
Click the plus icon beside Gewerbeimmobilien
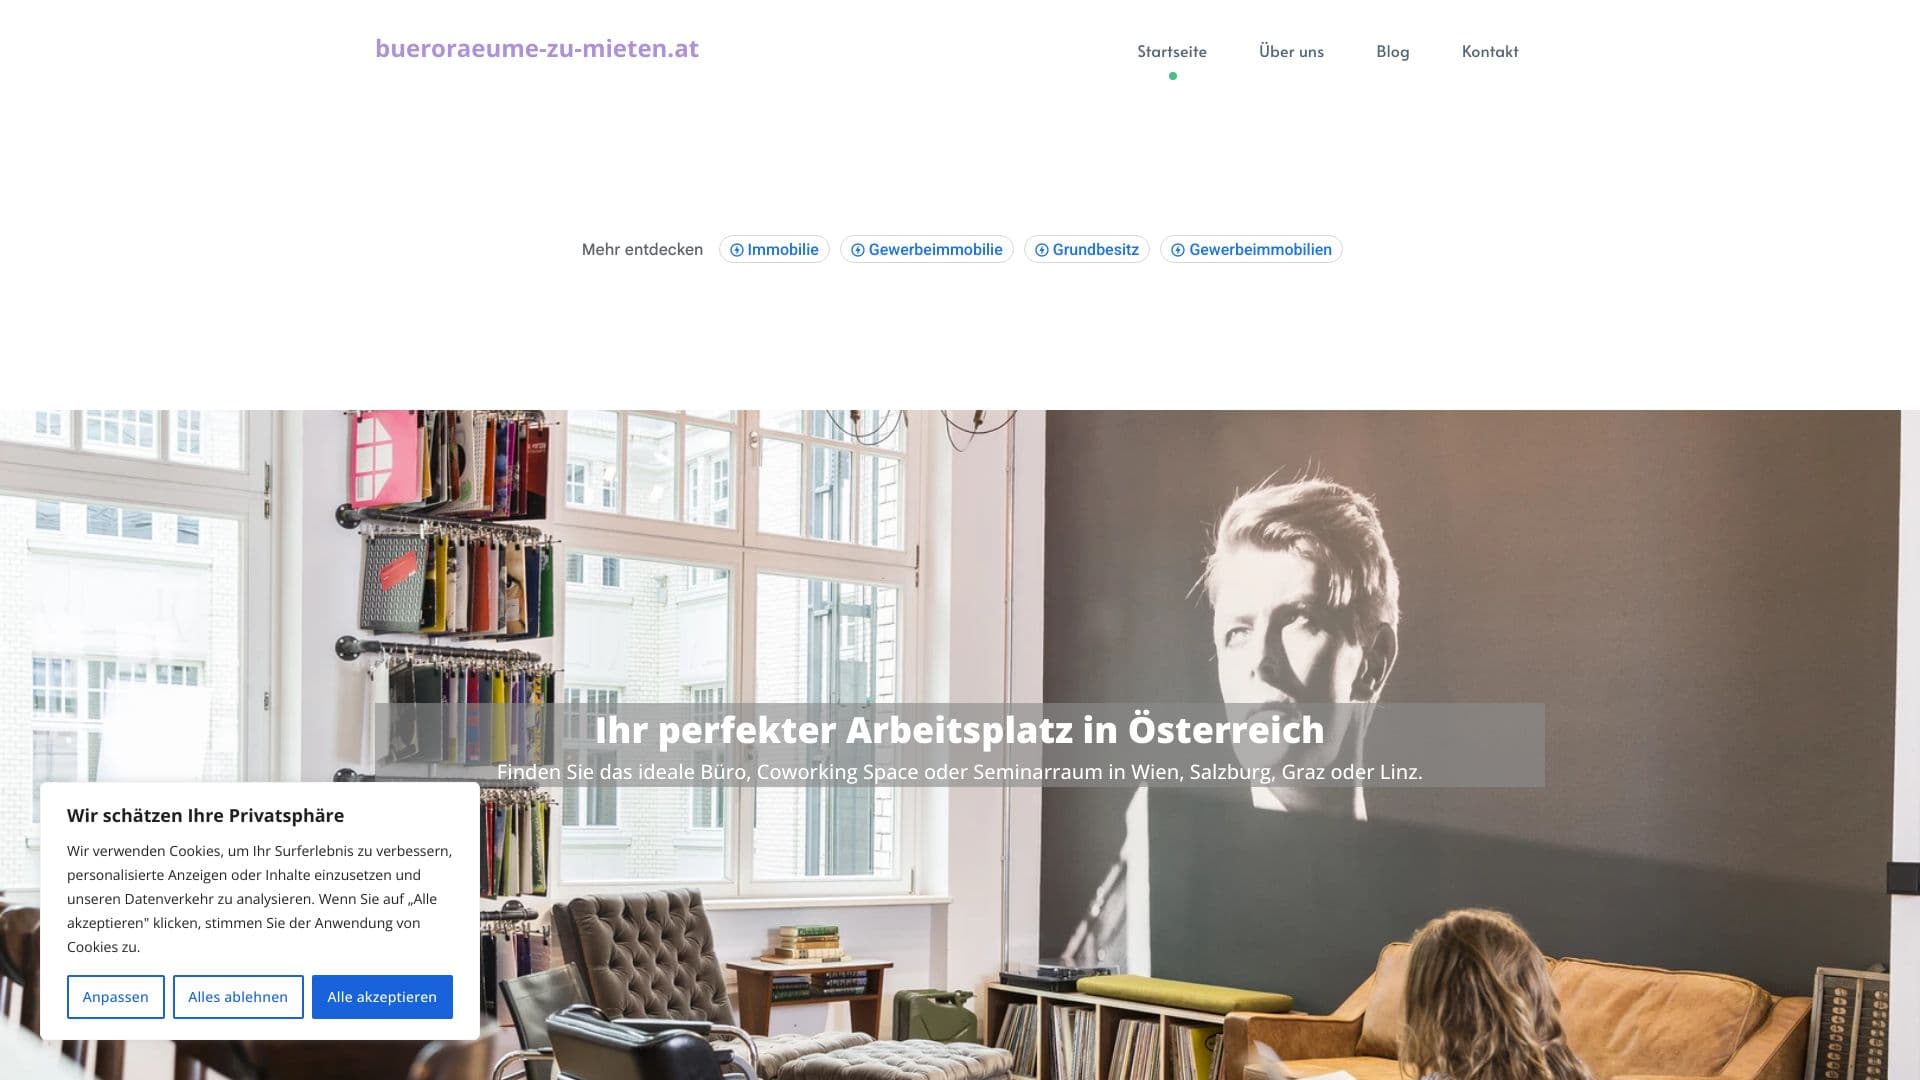(1177, 250)
